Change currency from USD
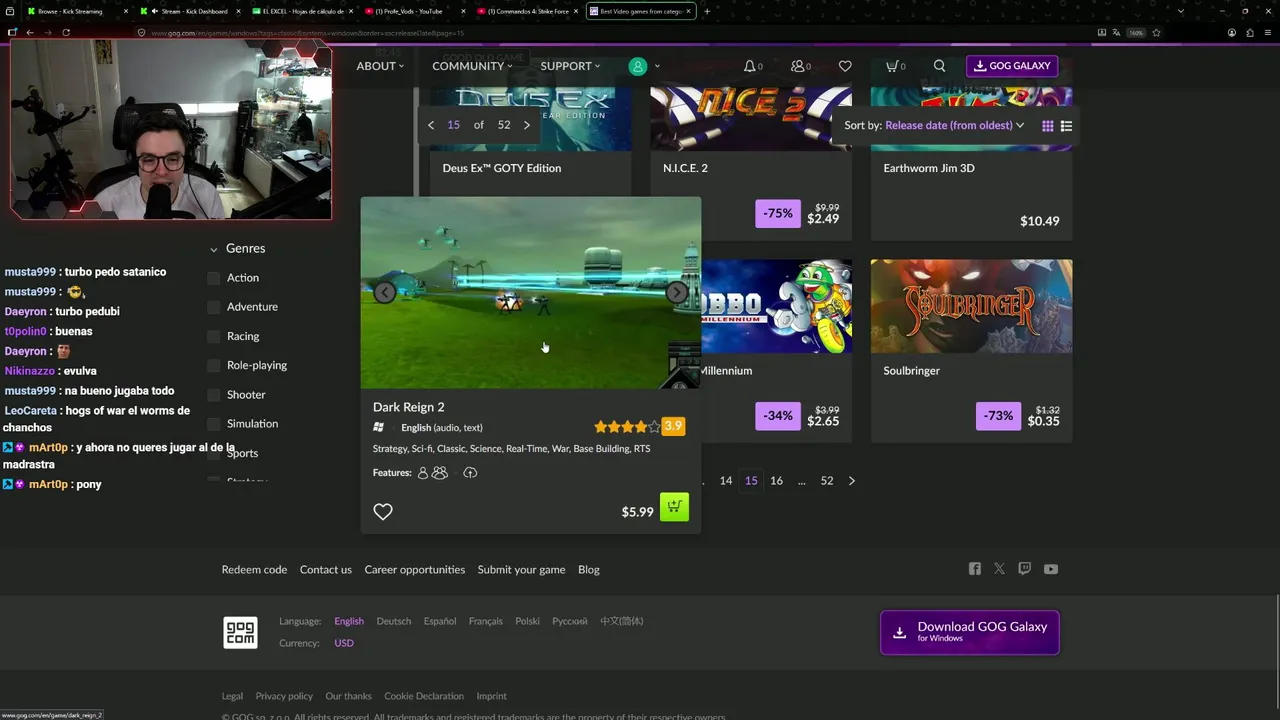Viewport: 1280px width, 720px height. tap(344, 643)
